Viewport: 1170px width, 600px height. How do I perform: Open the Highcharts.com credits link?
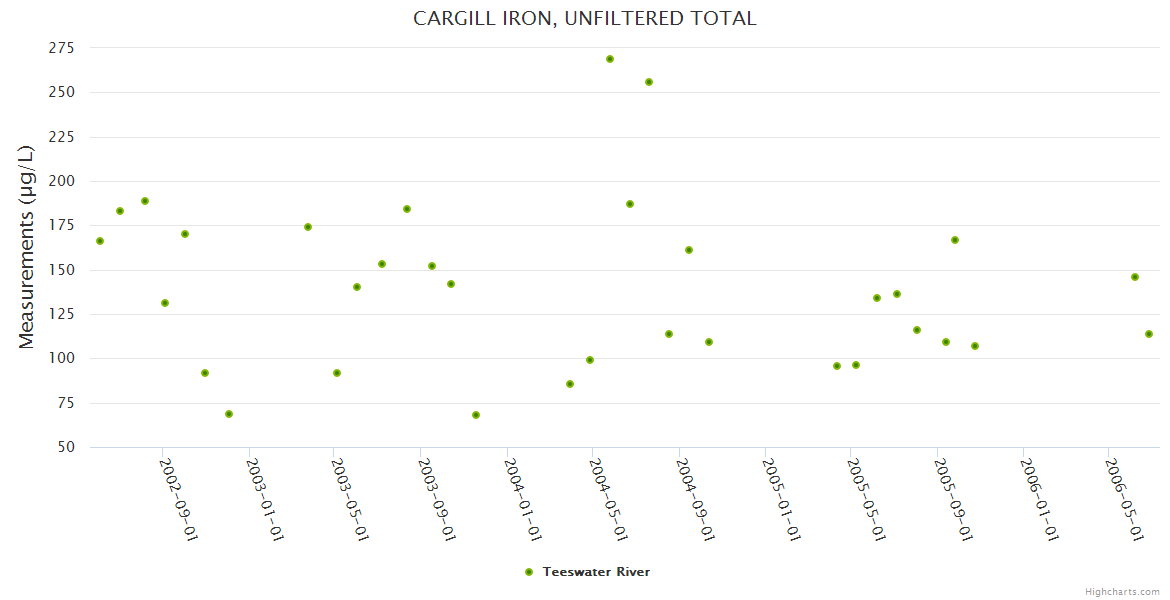pos(1123,591)
